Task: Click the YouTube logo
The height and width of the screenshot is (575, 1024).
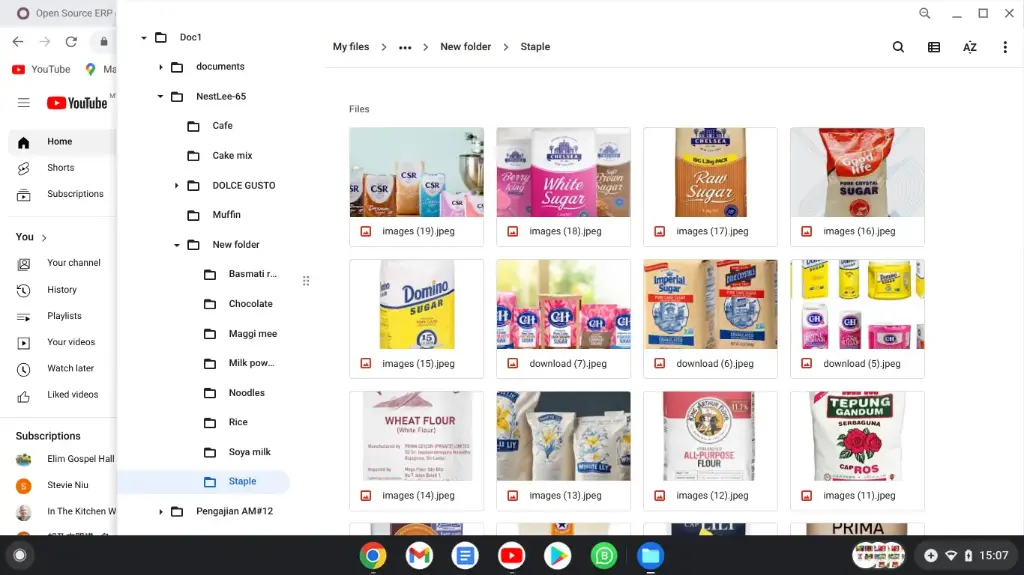Action: [77, 103]
